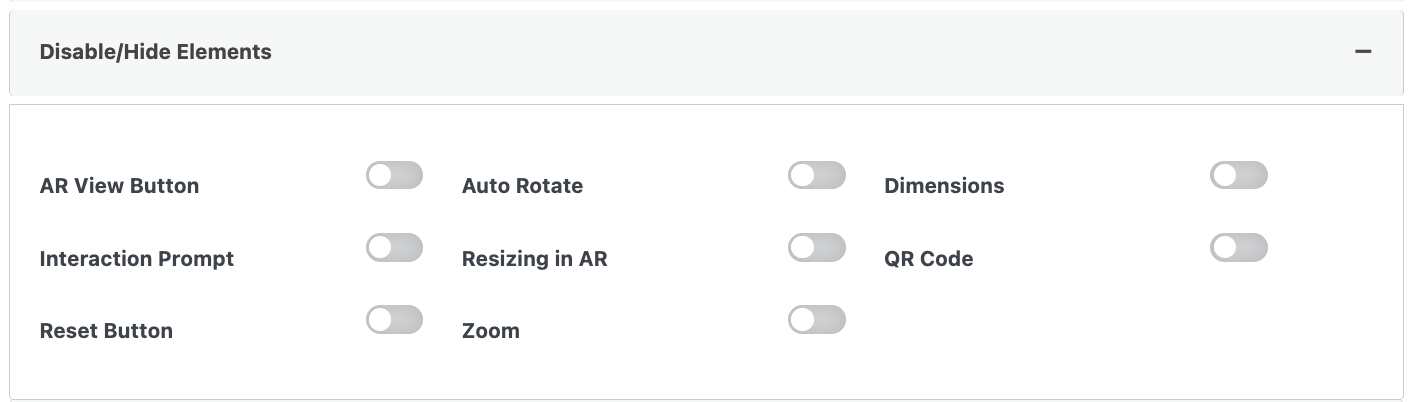Select the QR Code label

click(928, 259)
